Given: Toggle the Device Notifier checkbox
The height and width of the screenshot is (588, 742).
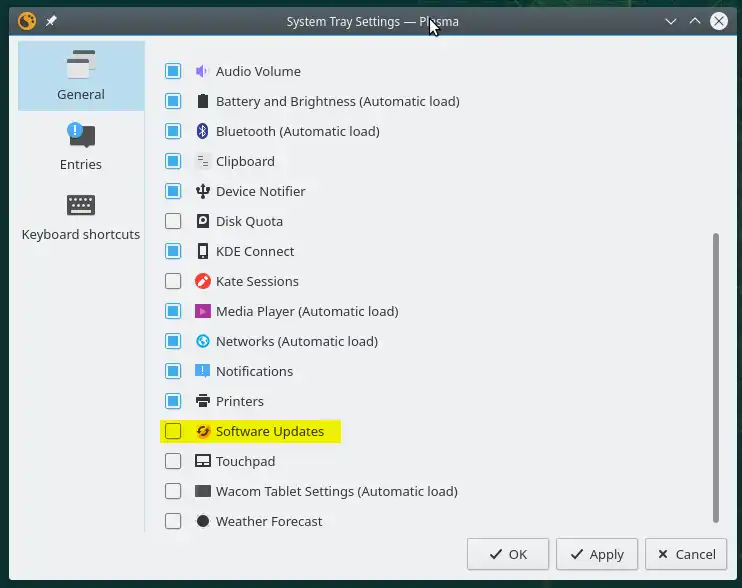Looking at the screenshot, I should pos(173,191).
